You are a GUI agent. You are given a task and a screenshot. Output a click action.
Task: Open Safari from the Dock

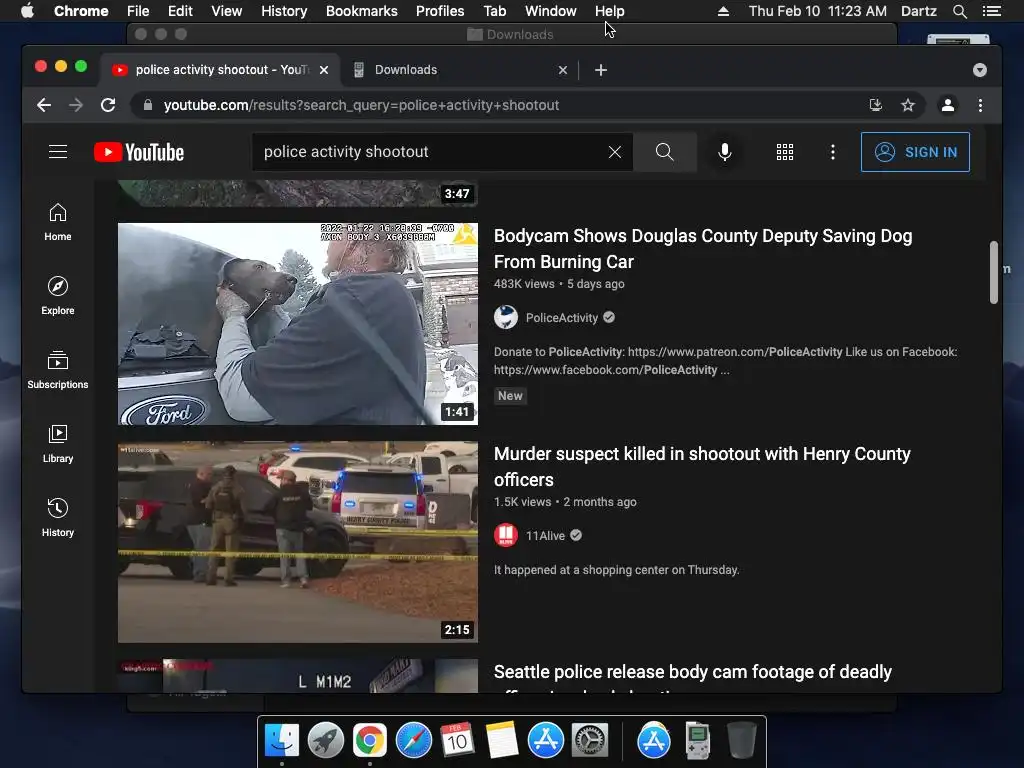tap(413, 741)
